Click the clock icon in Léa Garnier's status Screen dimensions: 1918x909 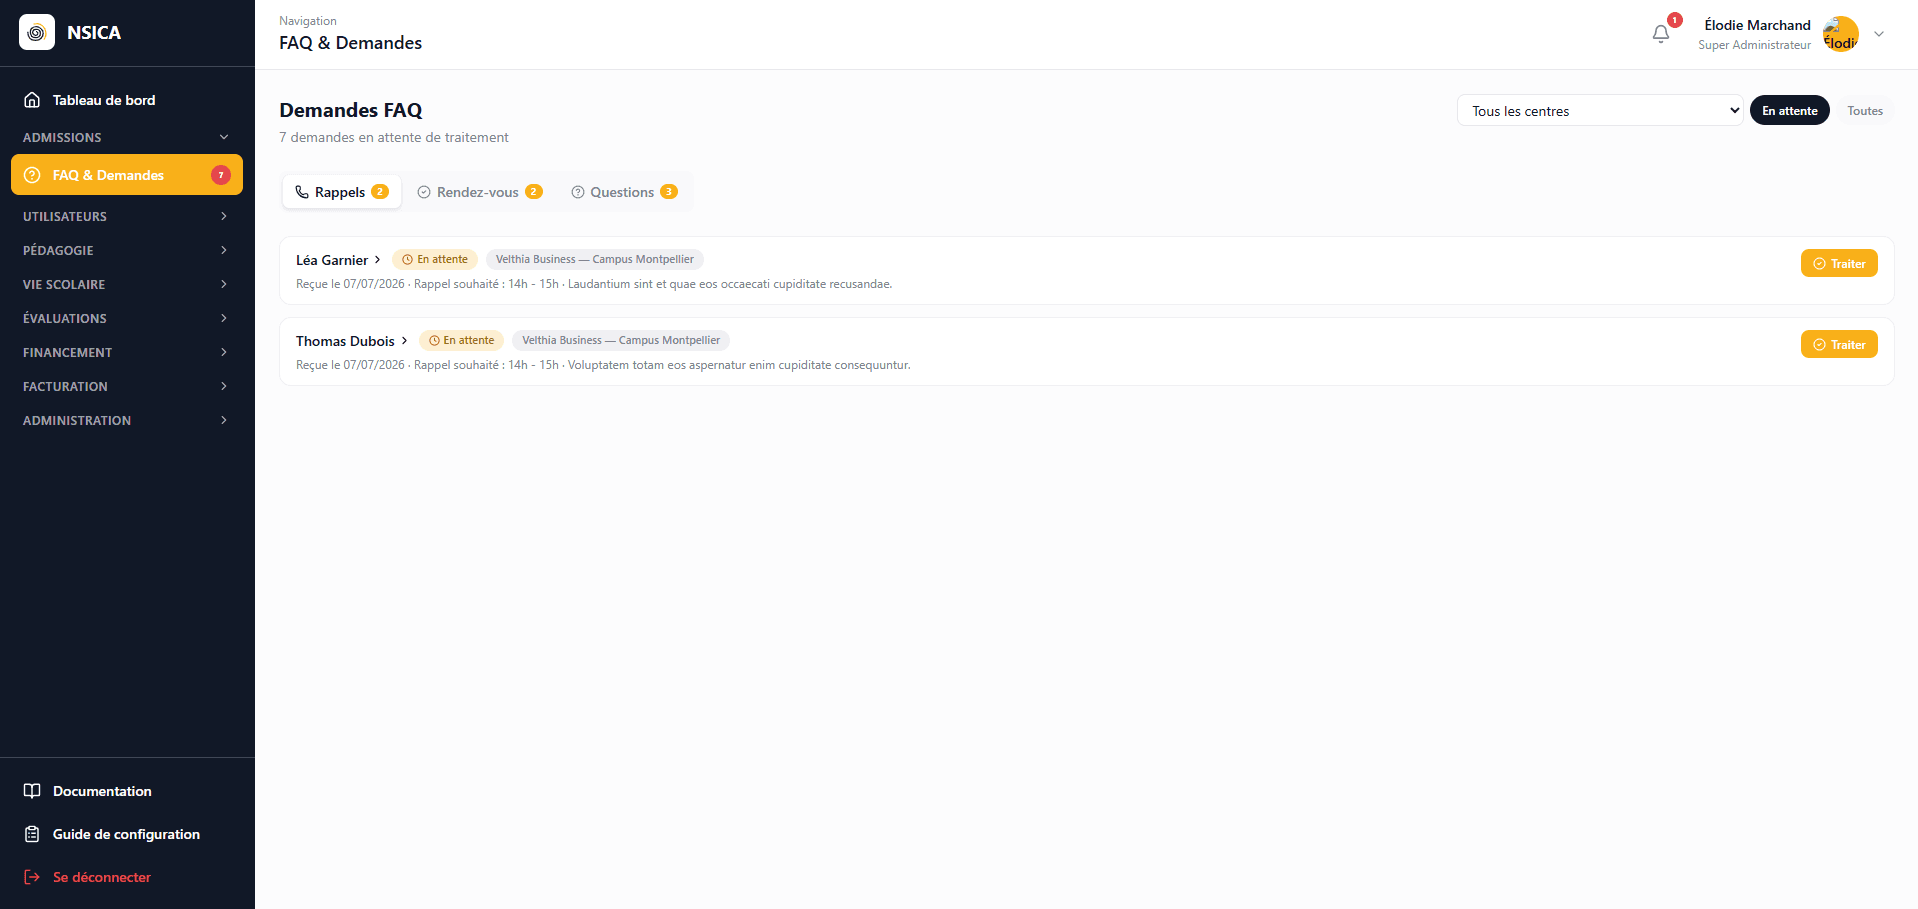(407, 259)
